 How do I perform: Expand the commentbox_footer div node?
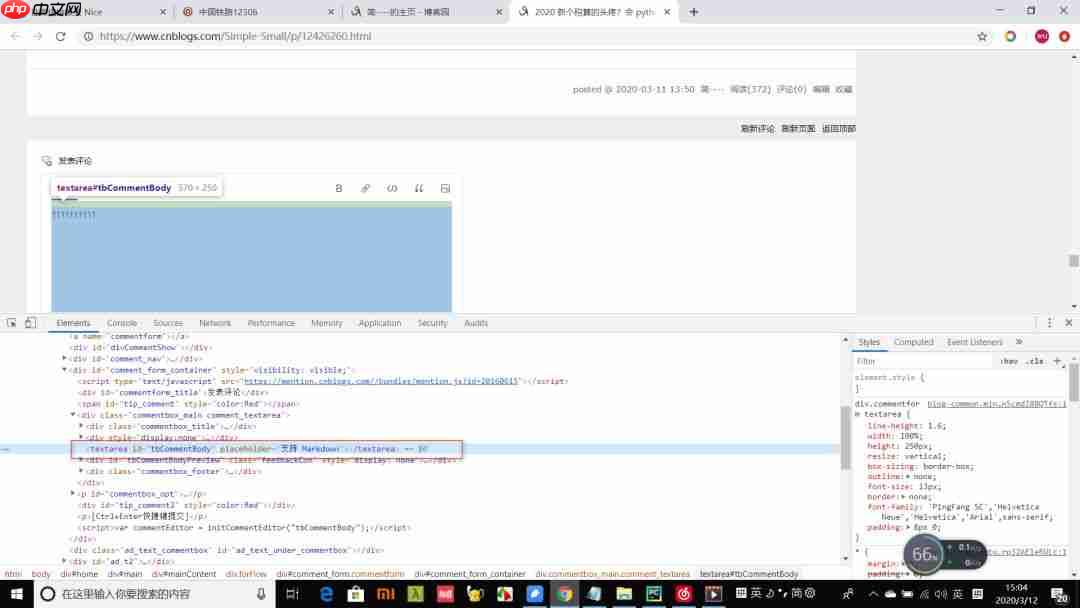point(81,471)
